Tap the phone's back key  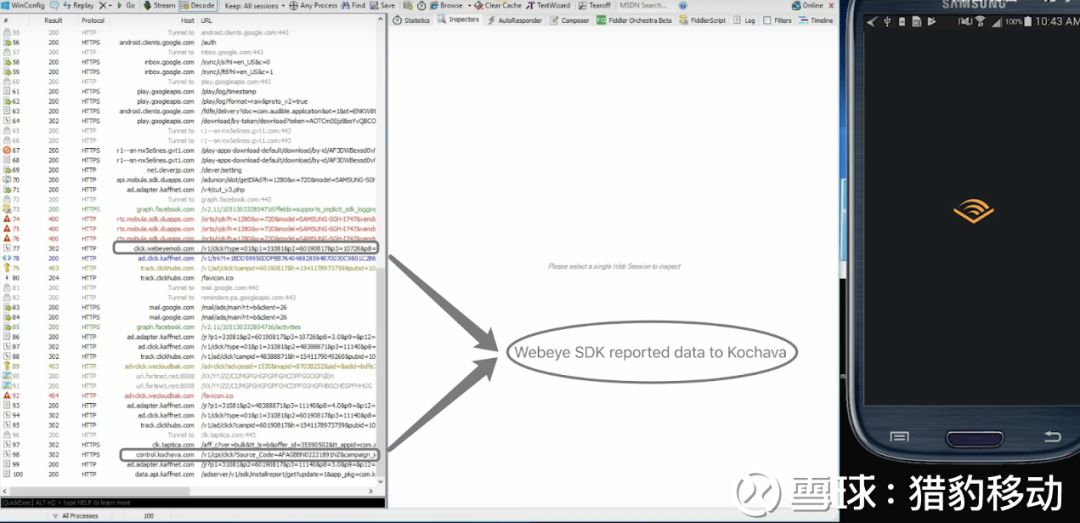(x=1051, y=437)
